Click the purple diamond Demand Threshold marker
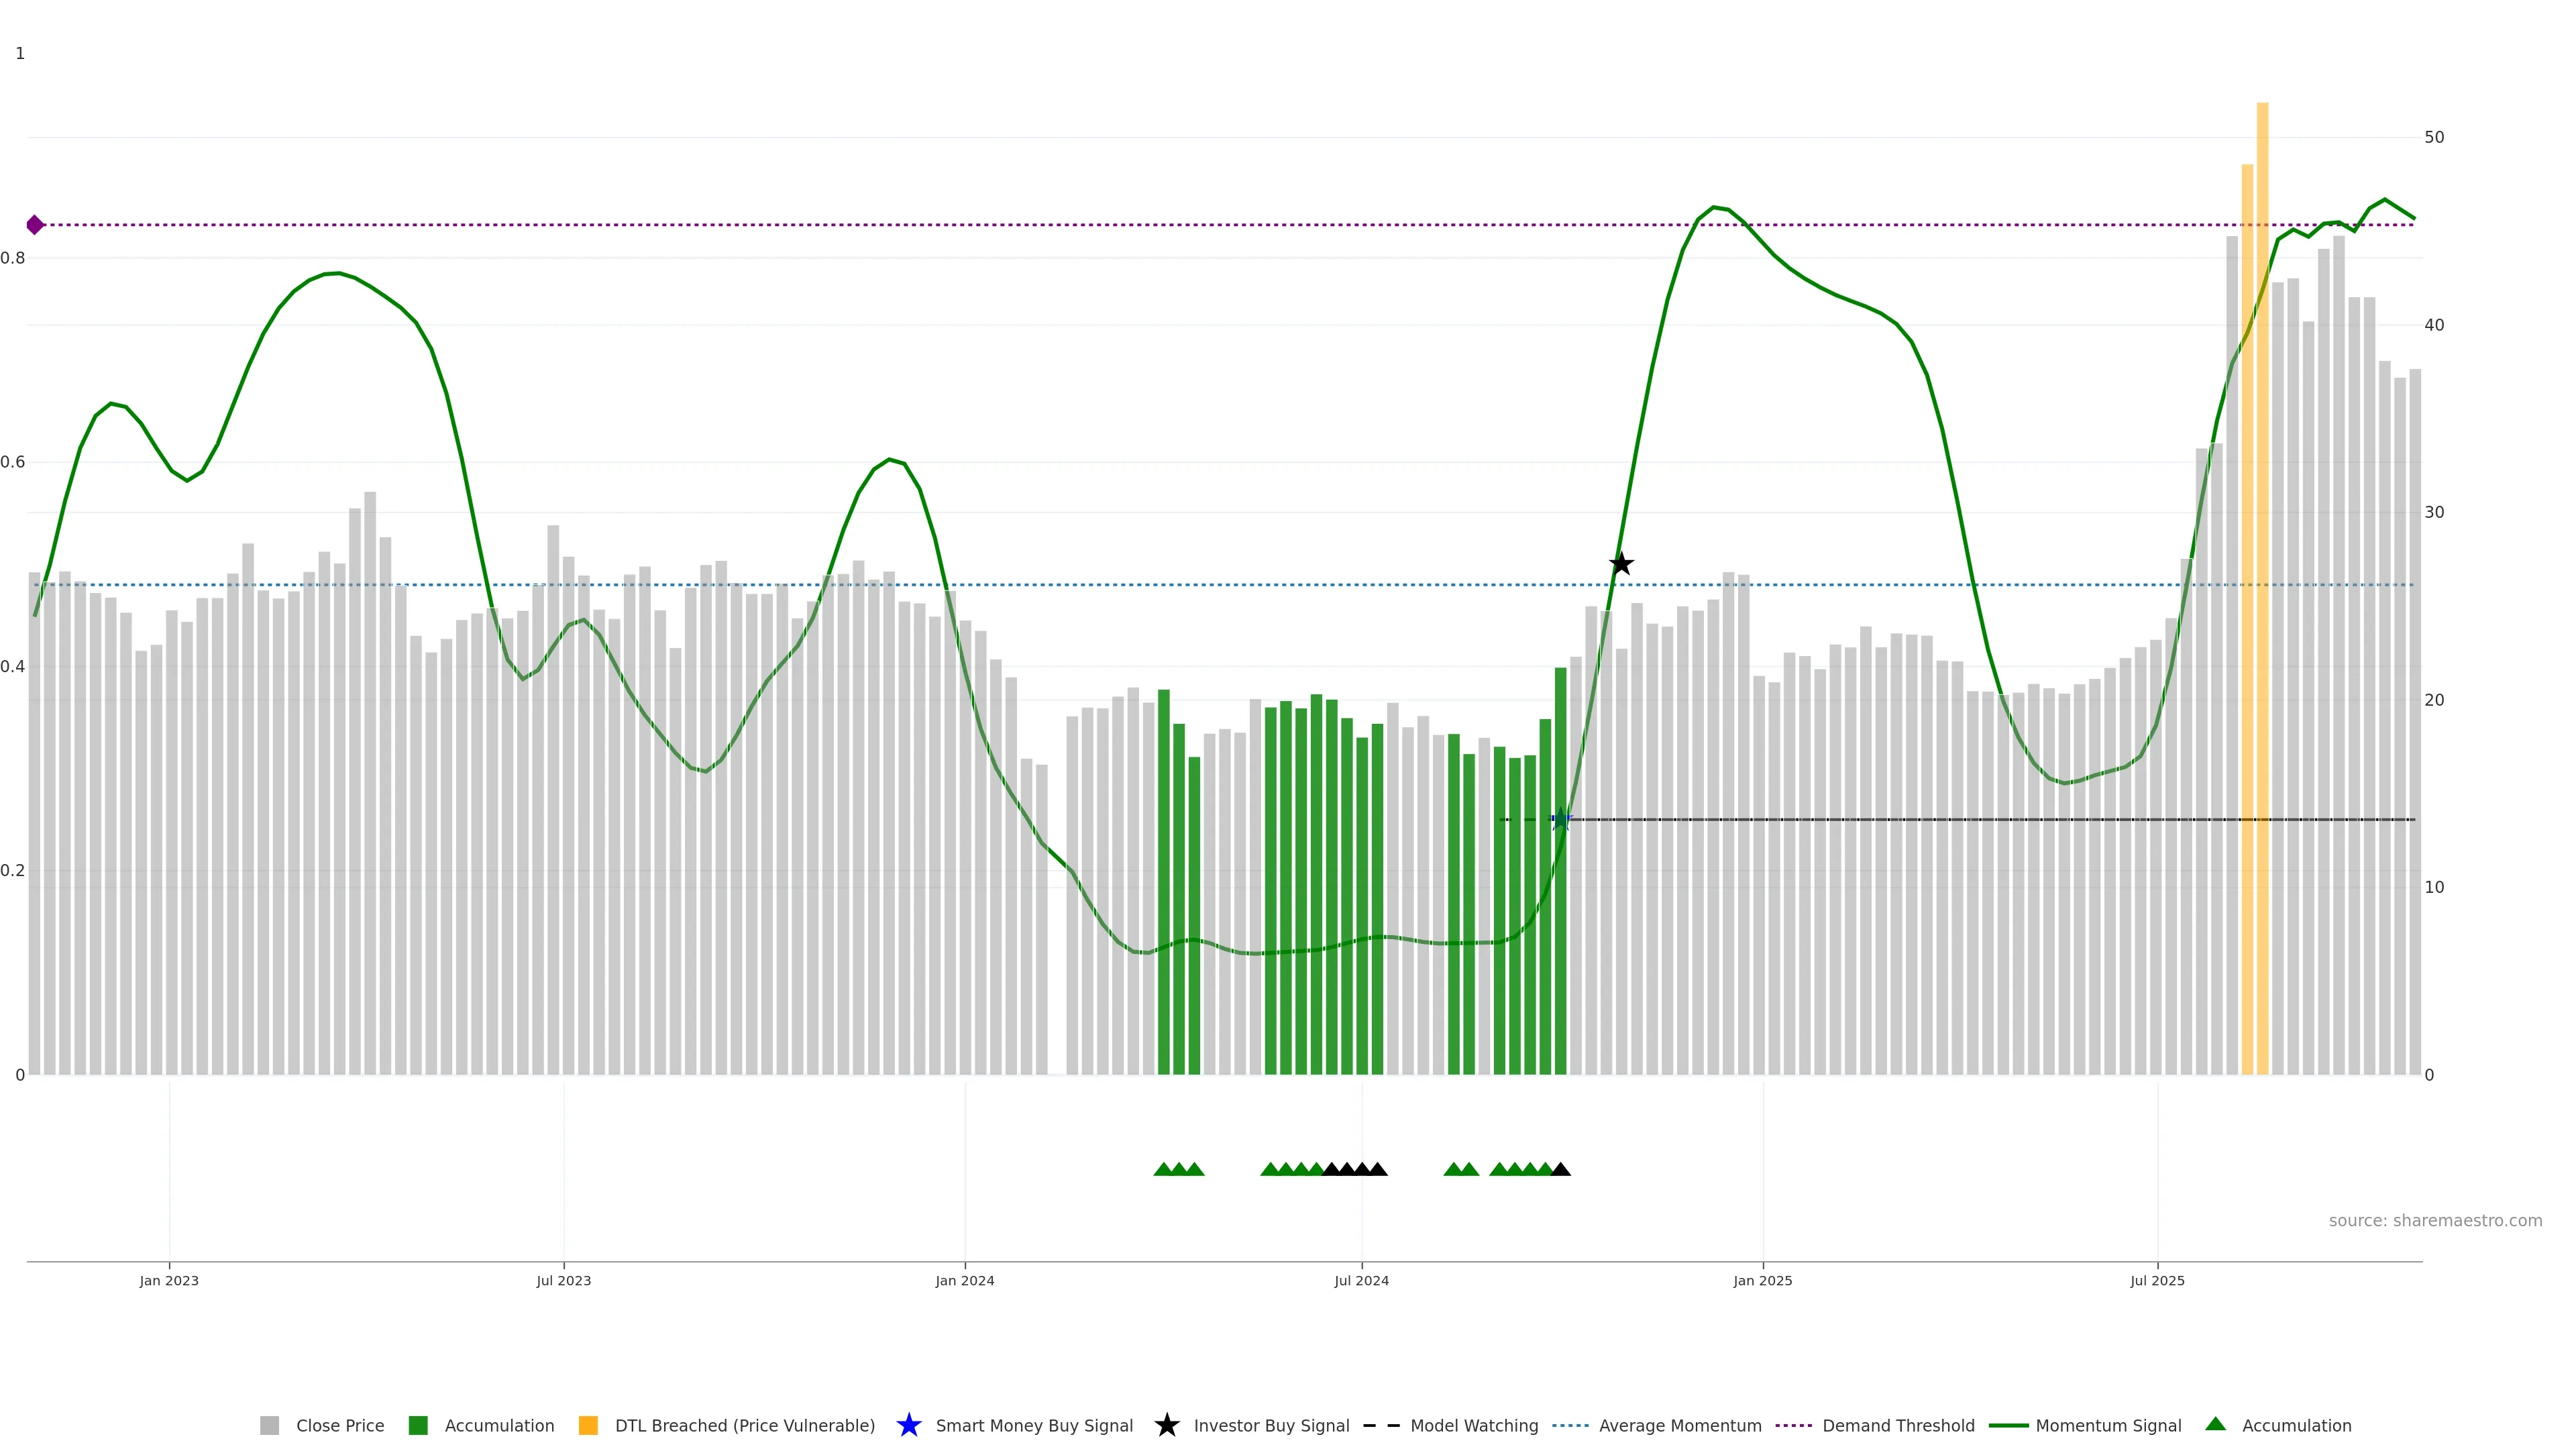Viewport: 2576px width, 1449px height. pyautogui.click(x=35, y=225)
